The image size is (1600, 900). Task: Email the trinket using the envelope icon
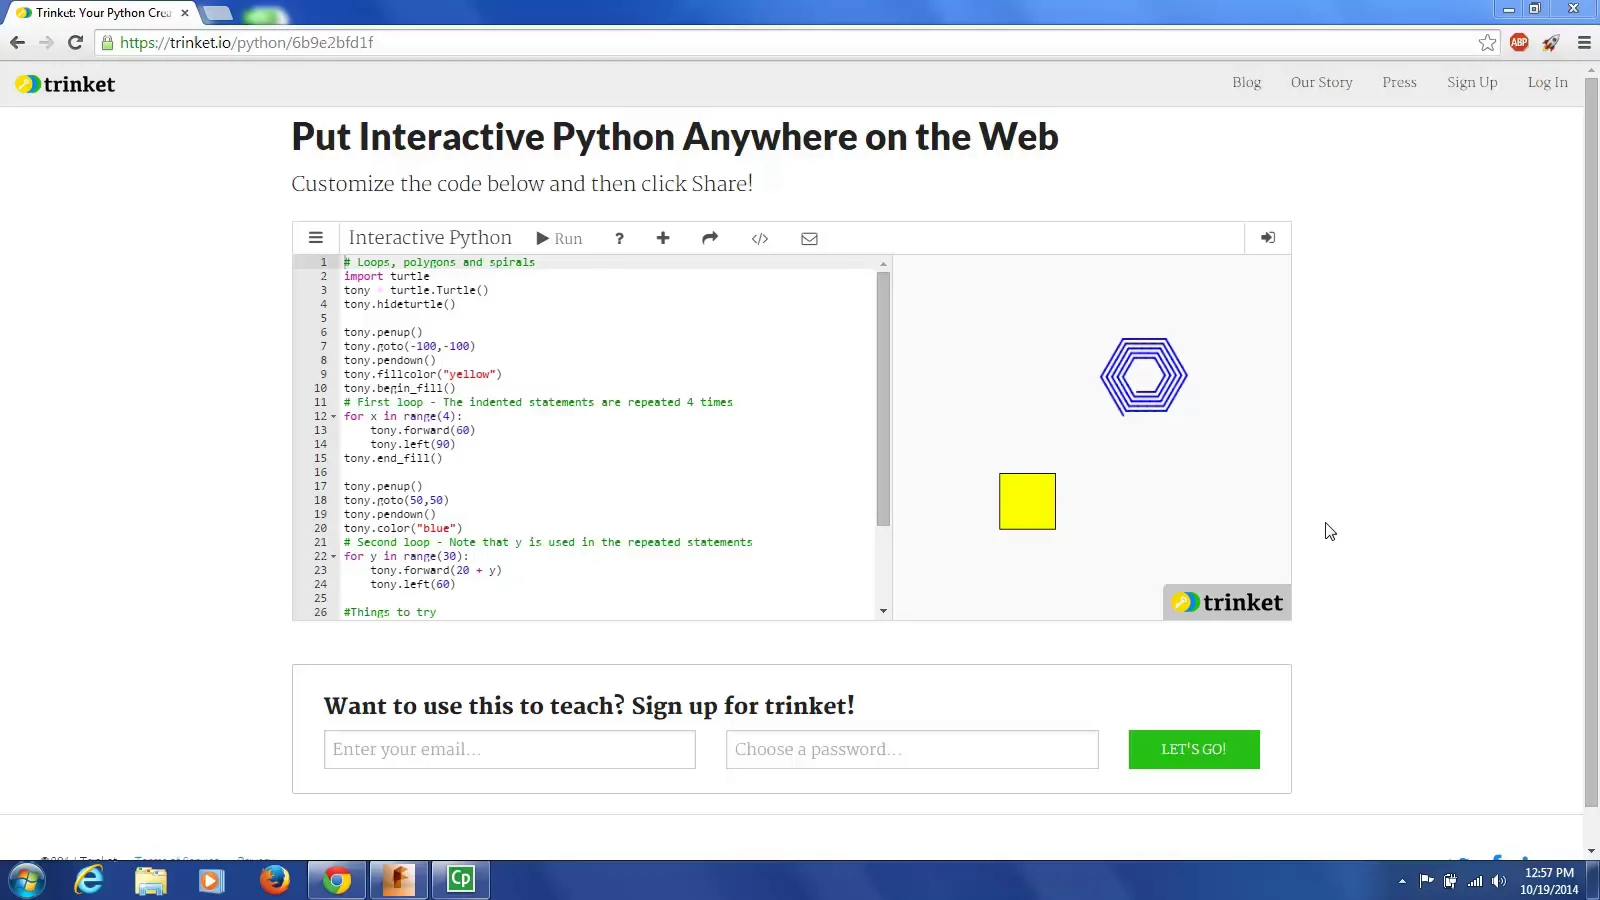[x=809, y=239]
